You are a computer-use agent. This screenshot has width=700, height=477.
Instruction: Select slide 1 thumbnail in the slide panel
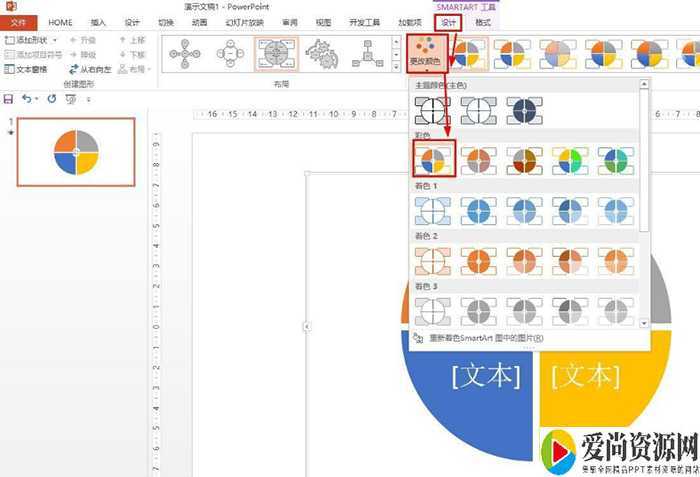point(76,151)
